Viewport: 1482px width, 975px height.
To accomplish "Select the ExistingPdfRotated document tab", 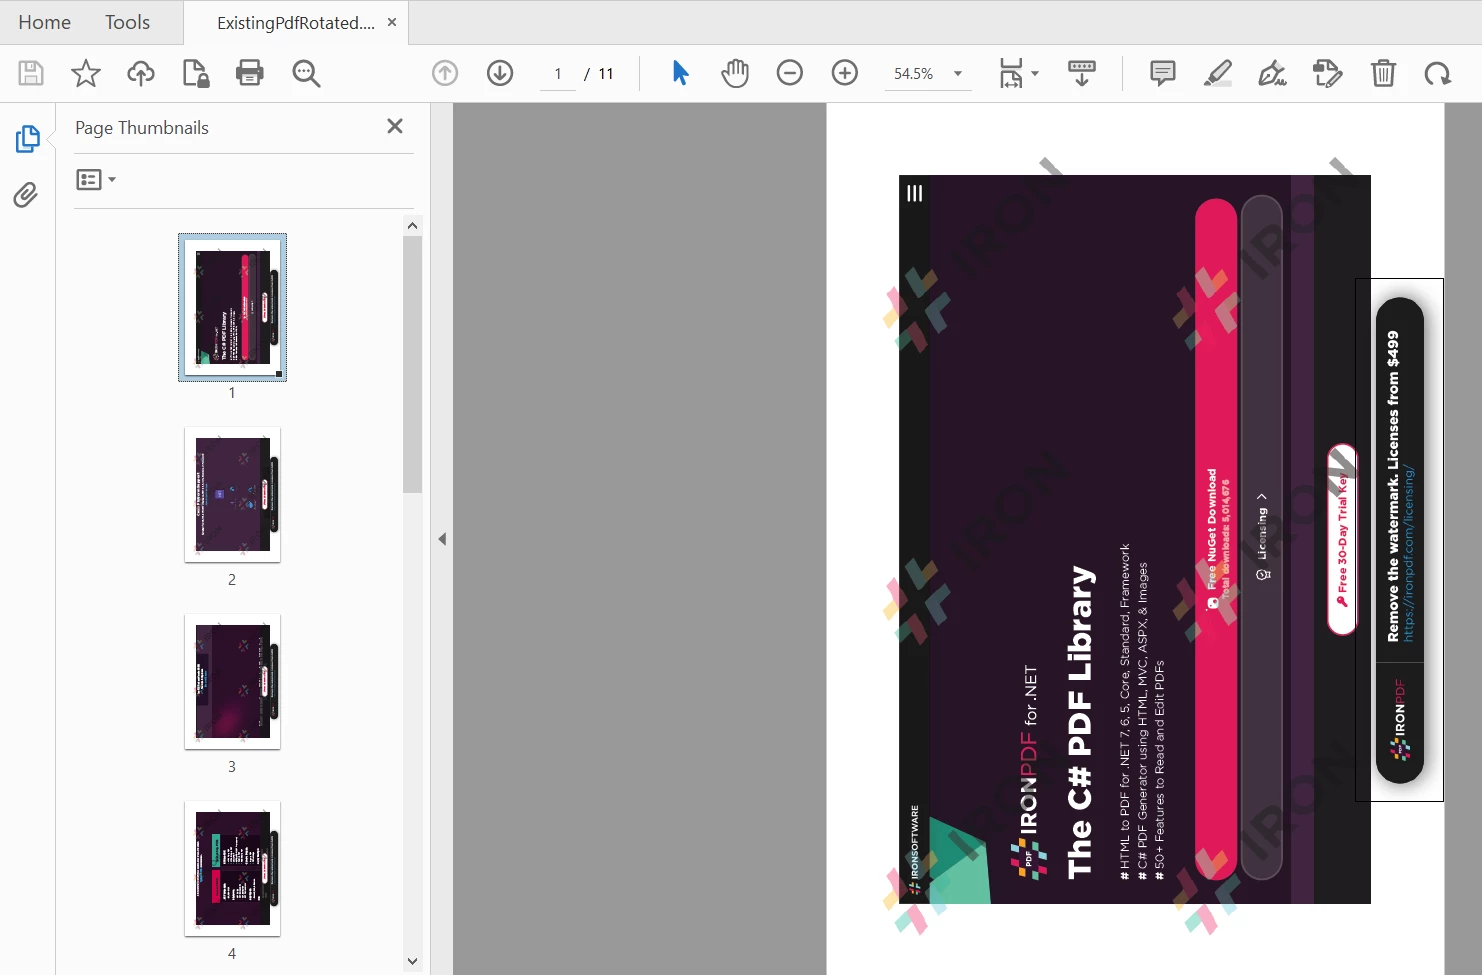I will (295, 23).
